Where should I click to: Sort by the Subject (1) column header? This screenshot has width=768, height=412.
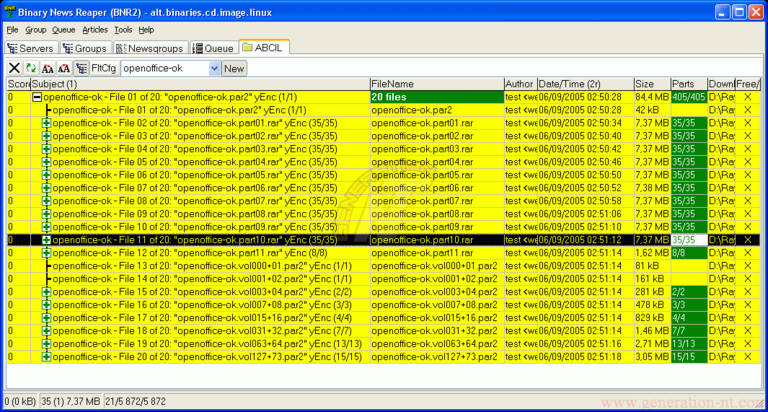click(x=200, y=84)
